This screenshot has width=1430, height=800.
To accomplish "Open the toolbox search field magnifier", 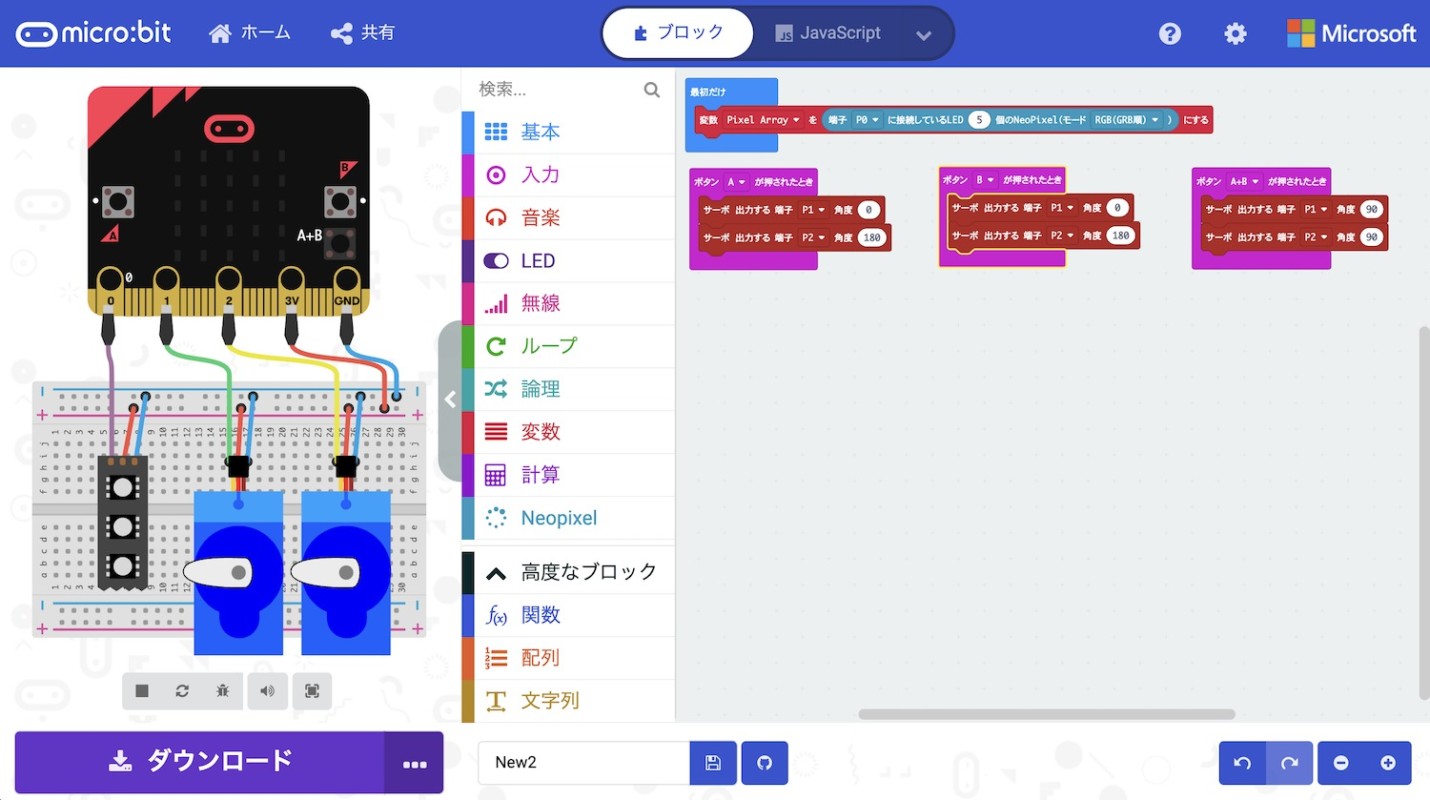I will (652, 90).
